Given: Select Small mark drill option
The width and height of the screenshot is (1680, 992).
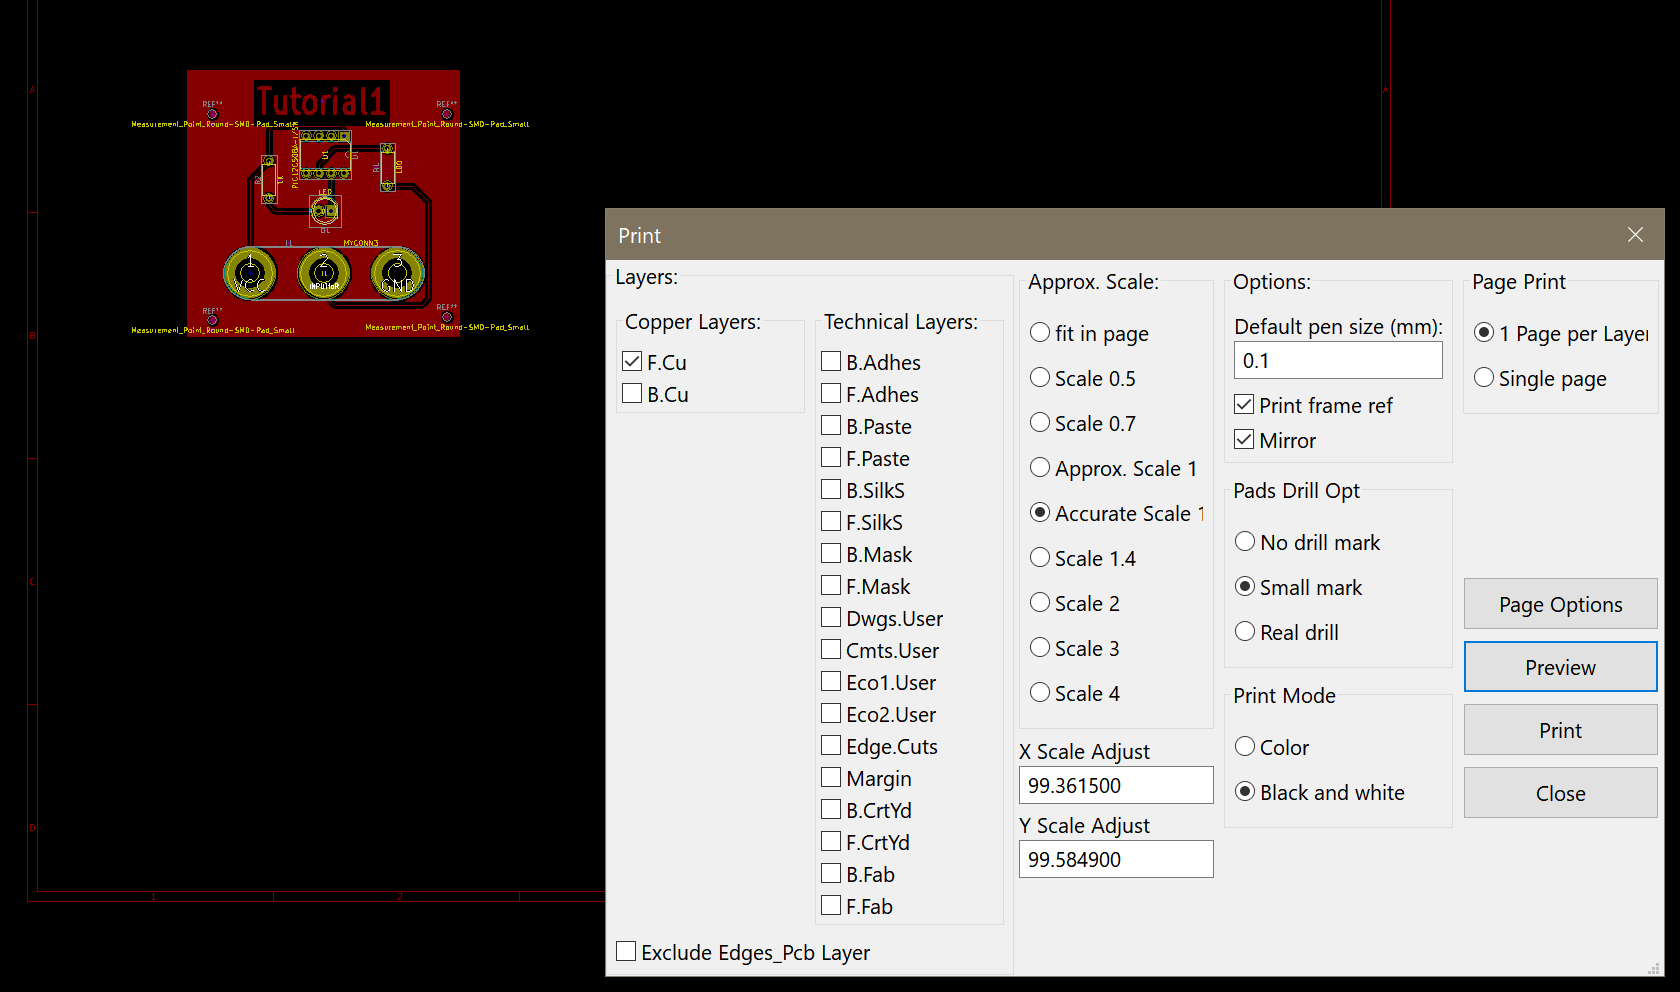Looking at the screenshot, I should [x=1245, y=587].
